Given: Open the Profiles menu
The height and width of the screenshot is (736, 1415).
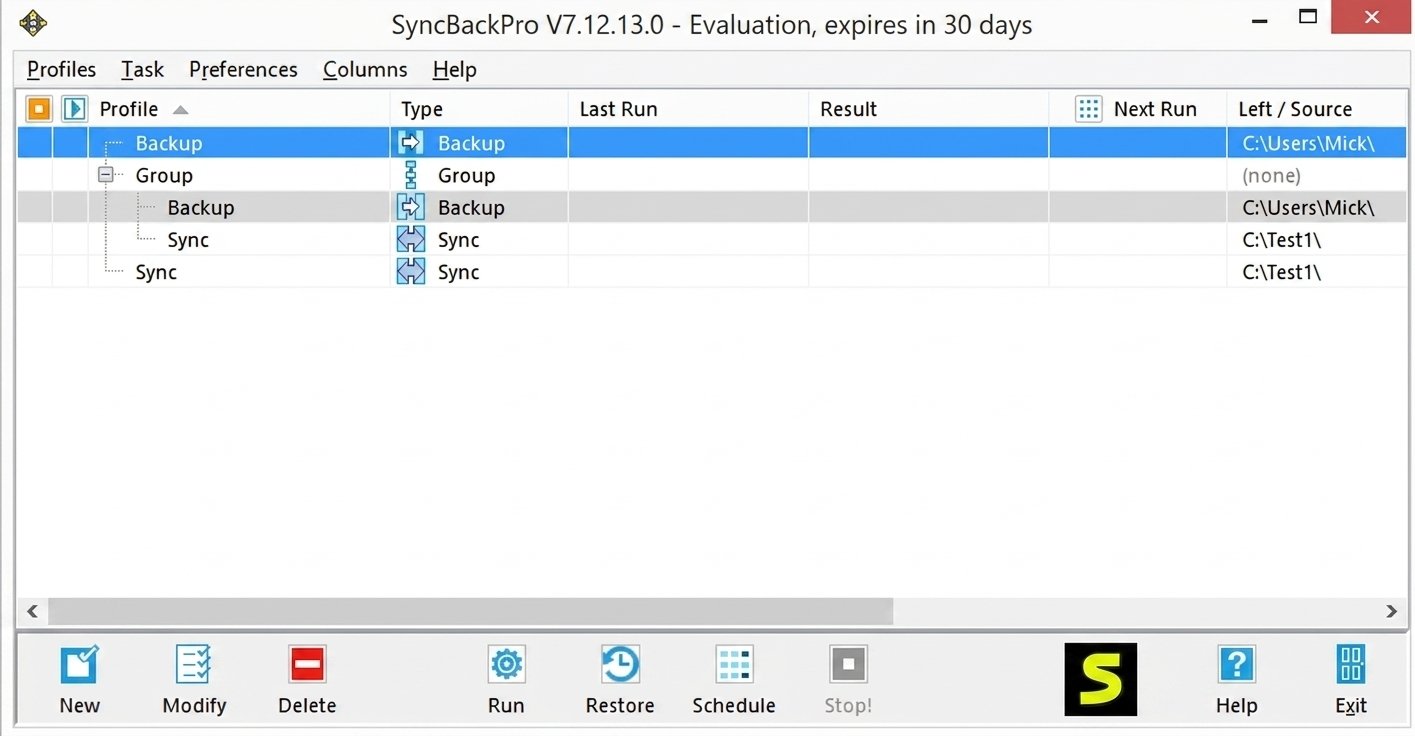Looking at the screenshot, I should pyautogui.click(x=61, y=69).
